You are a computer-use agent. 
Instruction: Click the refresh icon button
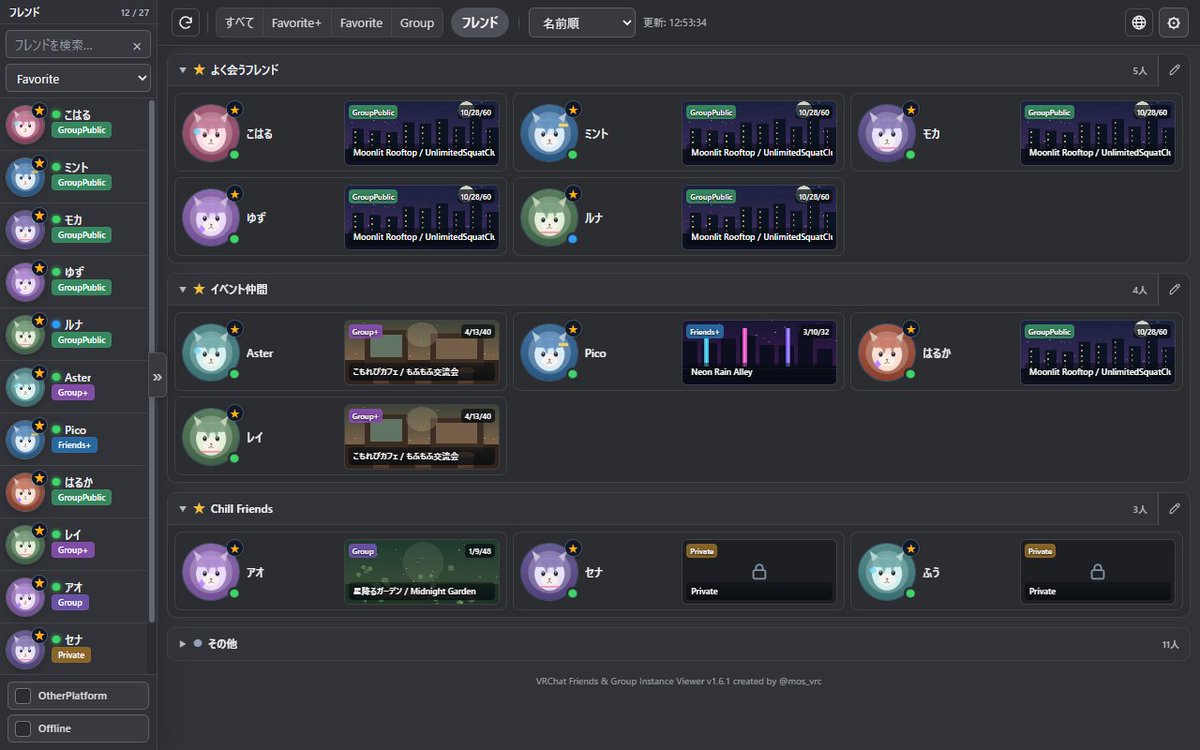(185, 23)
